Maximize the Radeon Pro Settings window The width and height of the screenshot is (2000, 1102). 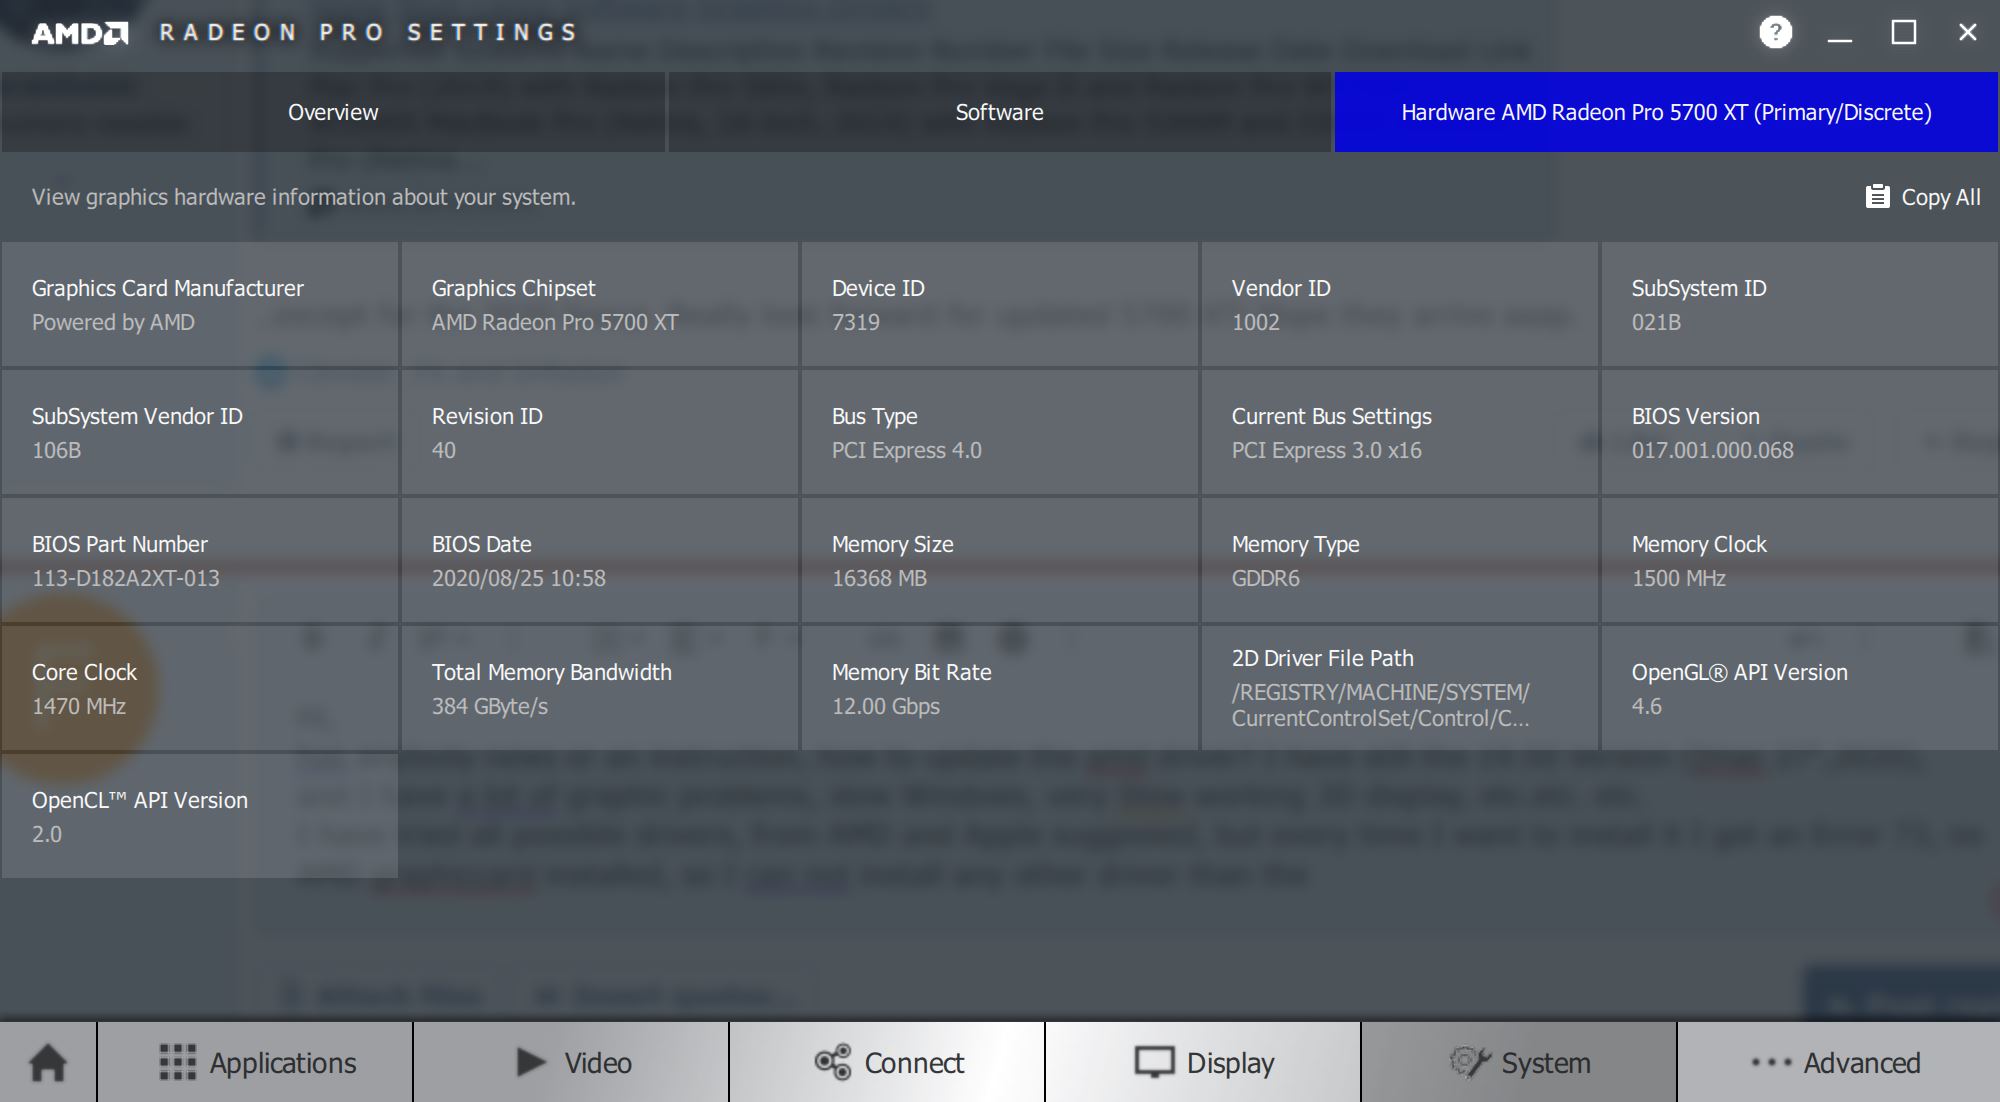tap(1904, 32)
